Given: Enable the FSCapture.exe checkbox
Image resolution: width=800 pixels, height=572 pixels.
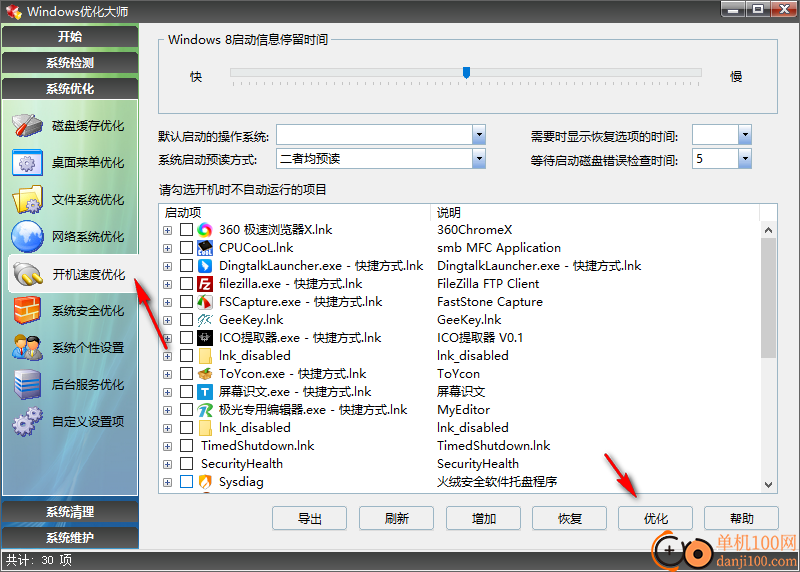Looking at the screenshot, I should (x=187, y=302).
